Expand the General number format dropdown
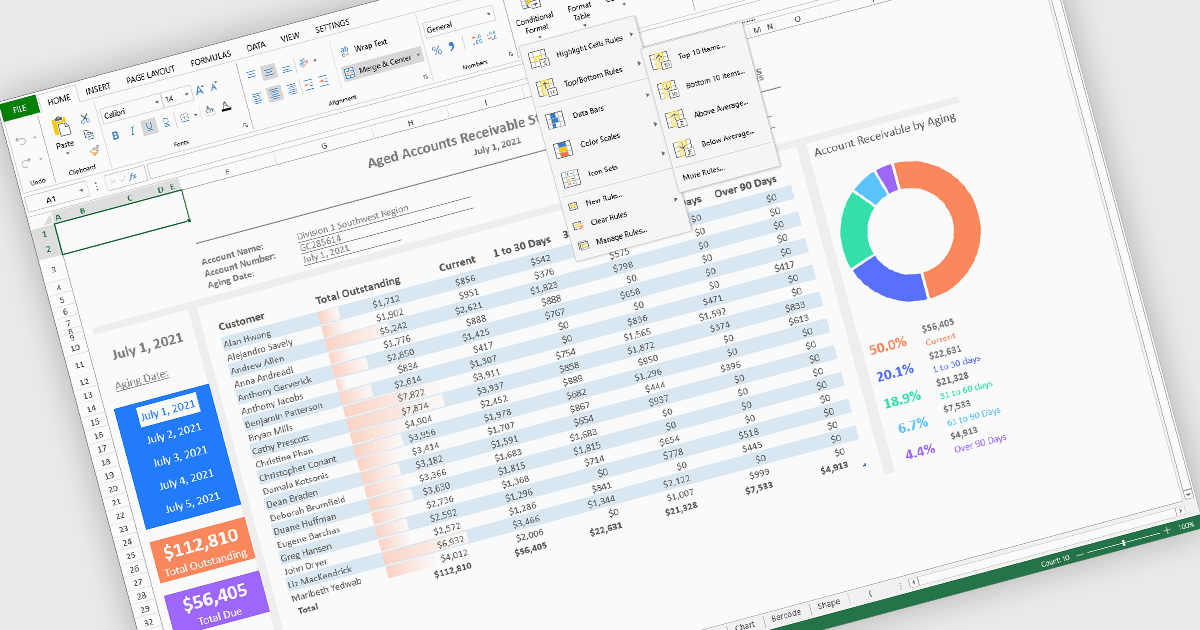Image resolution: width=1200 pixels, height=630 pixels. (488, 16)
